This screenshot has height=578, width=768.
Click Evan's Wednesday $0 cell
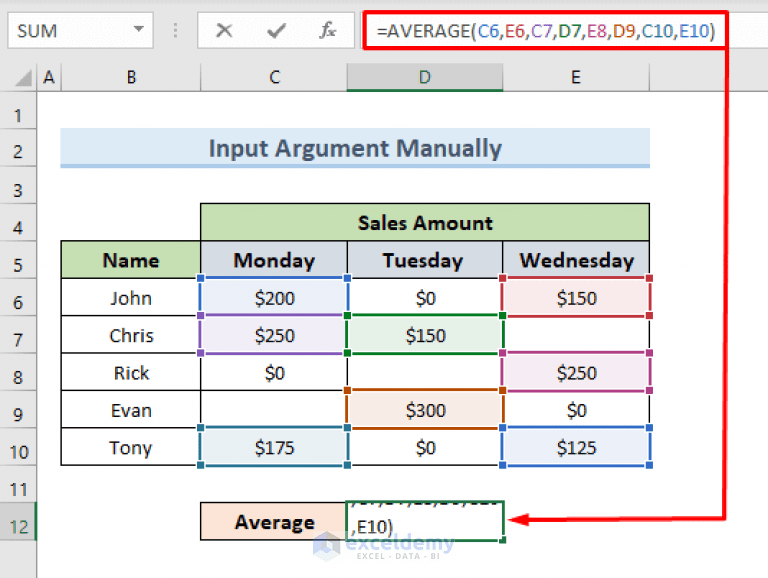coord(576,410)
